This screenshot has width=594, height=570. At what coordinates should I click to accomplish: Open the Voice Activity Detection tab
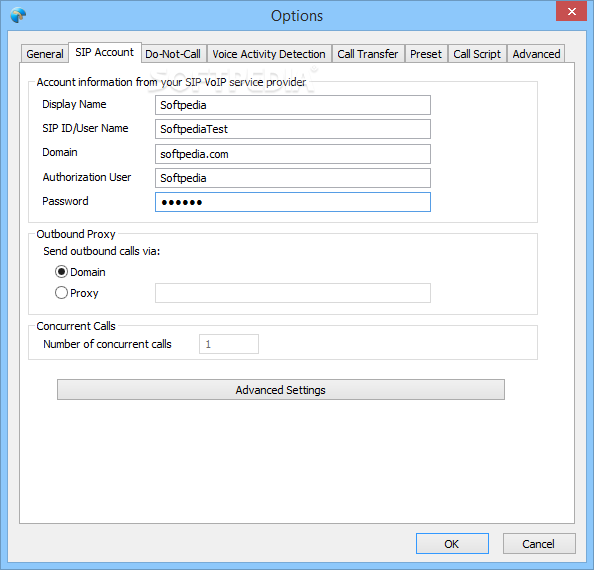(269, 54)
